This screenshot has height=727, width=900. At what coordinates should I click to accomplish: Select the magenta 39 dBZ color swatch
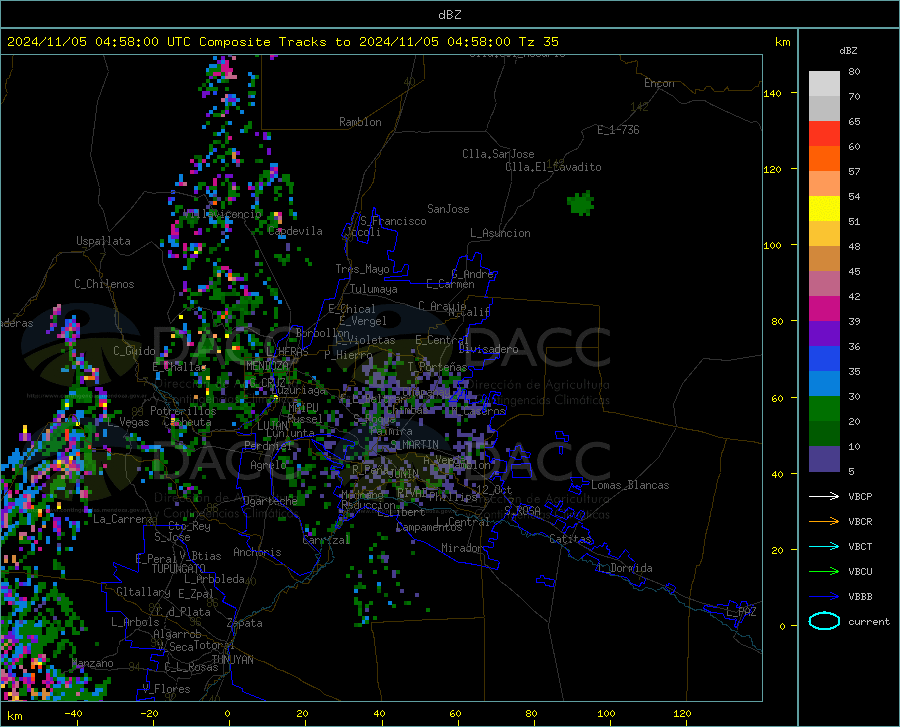click(x=824, y=309)
